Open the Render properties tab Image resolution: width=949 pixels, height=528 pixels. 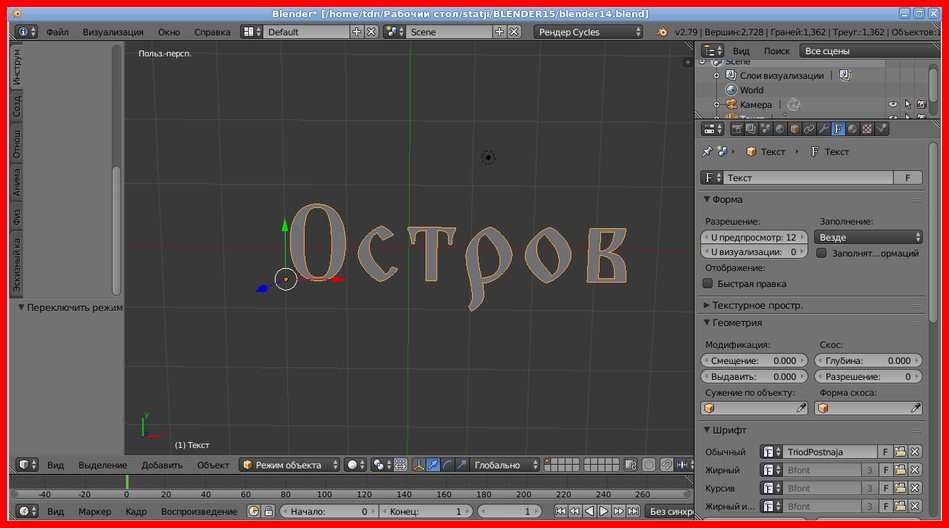click(x=737, y=129)
